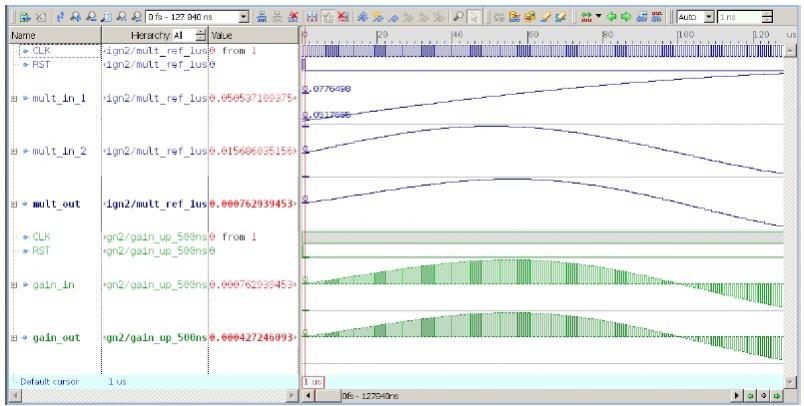Select the bold mult_out signal name

tap(56, 204)
